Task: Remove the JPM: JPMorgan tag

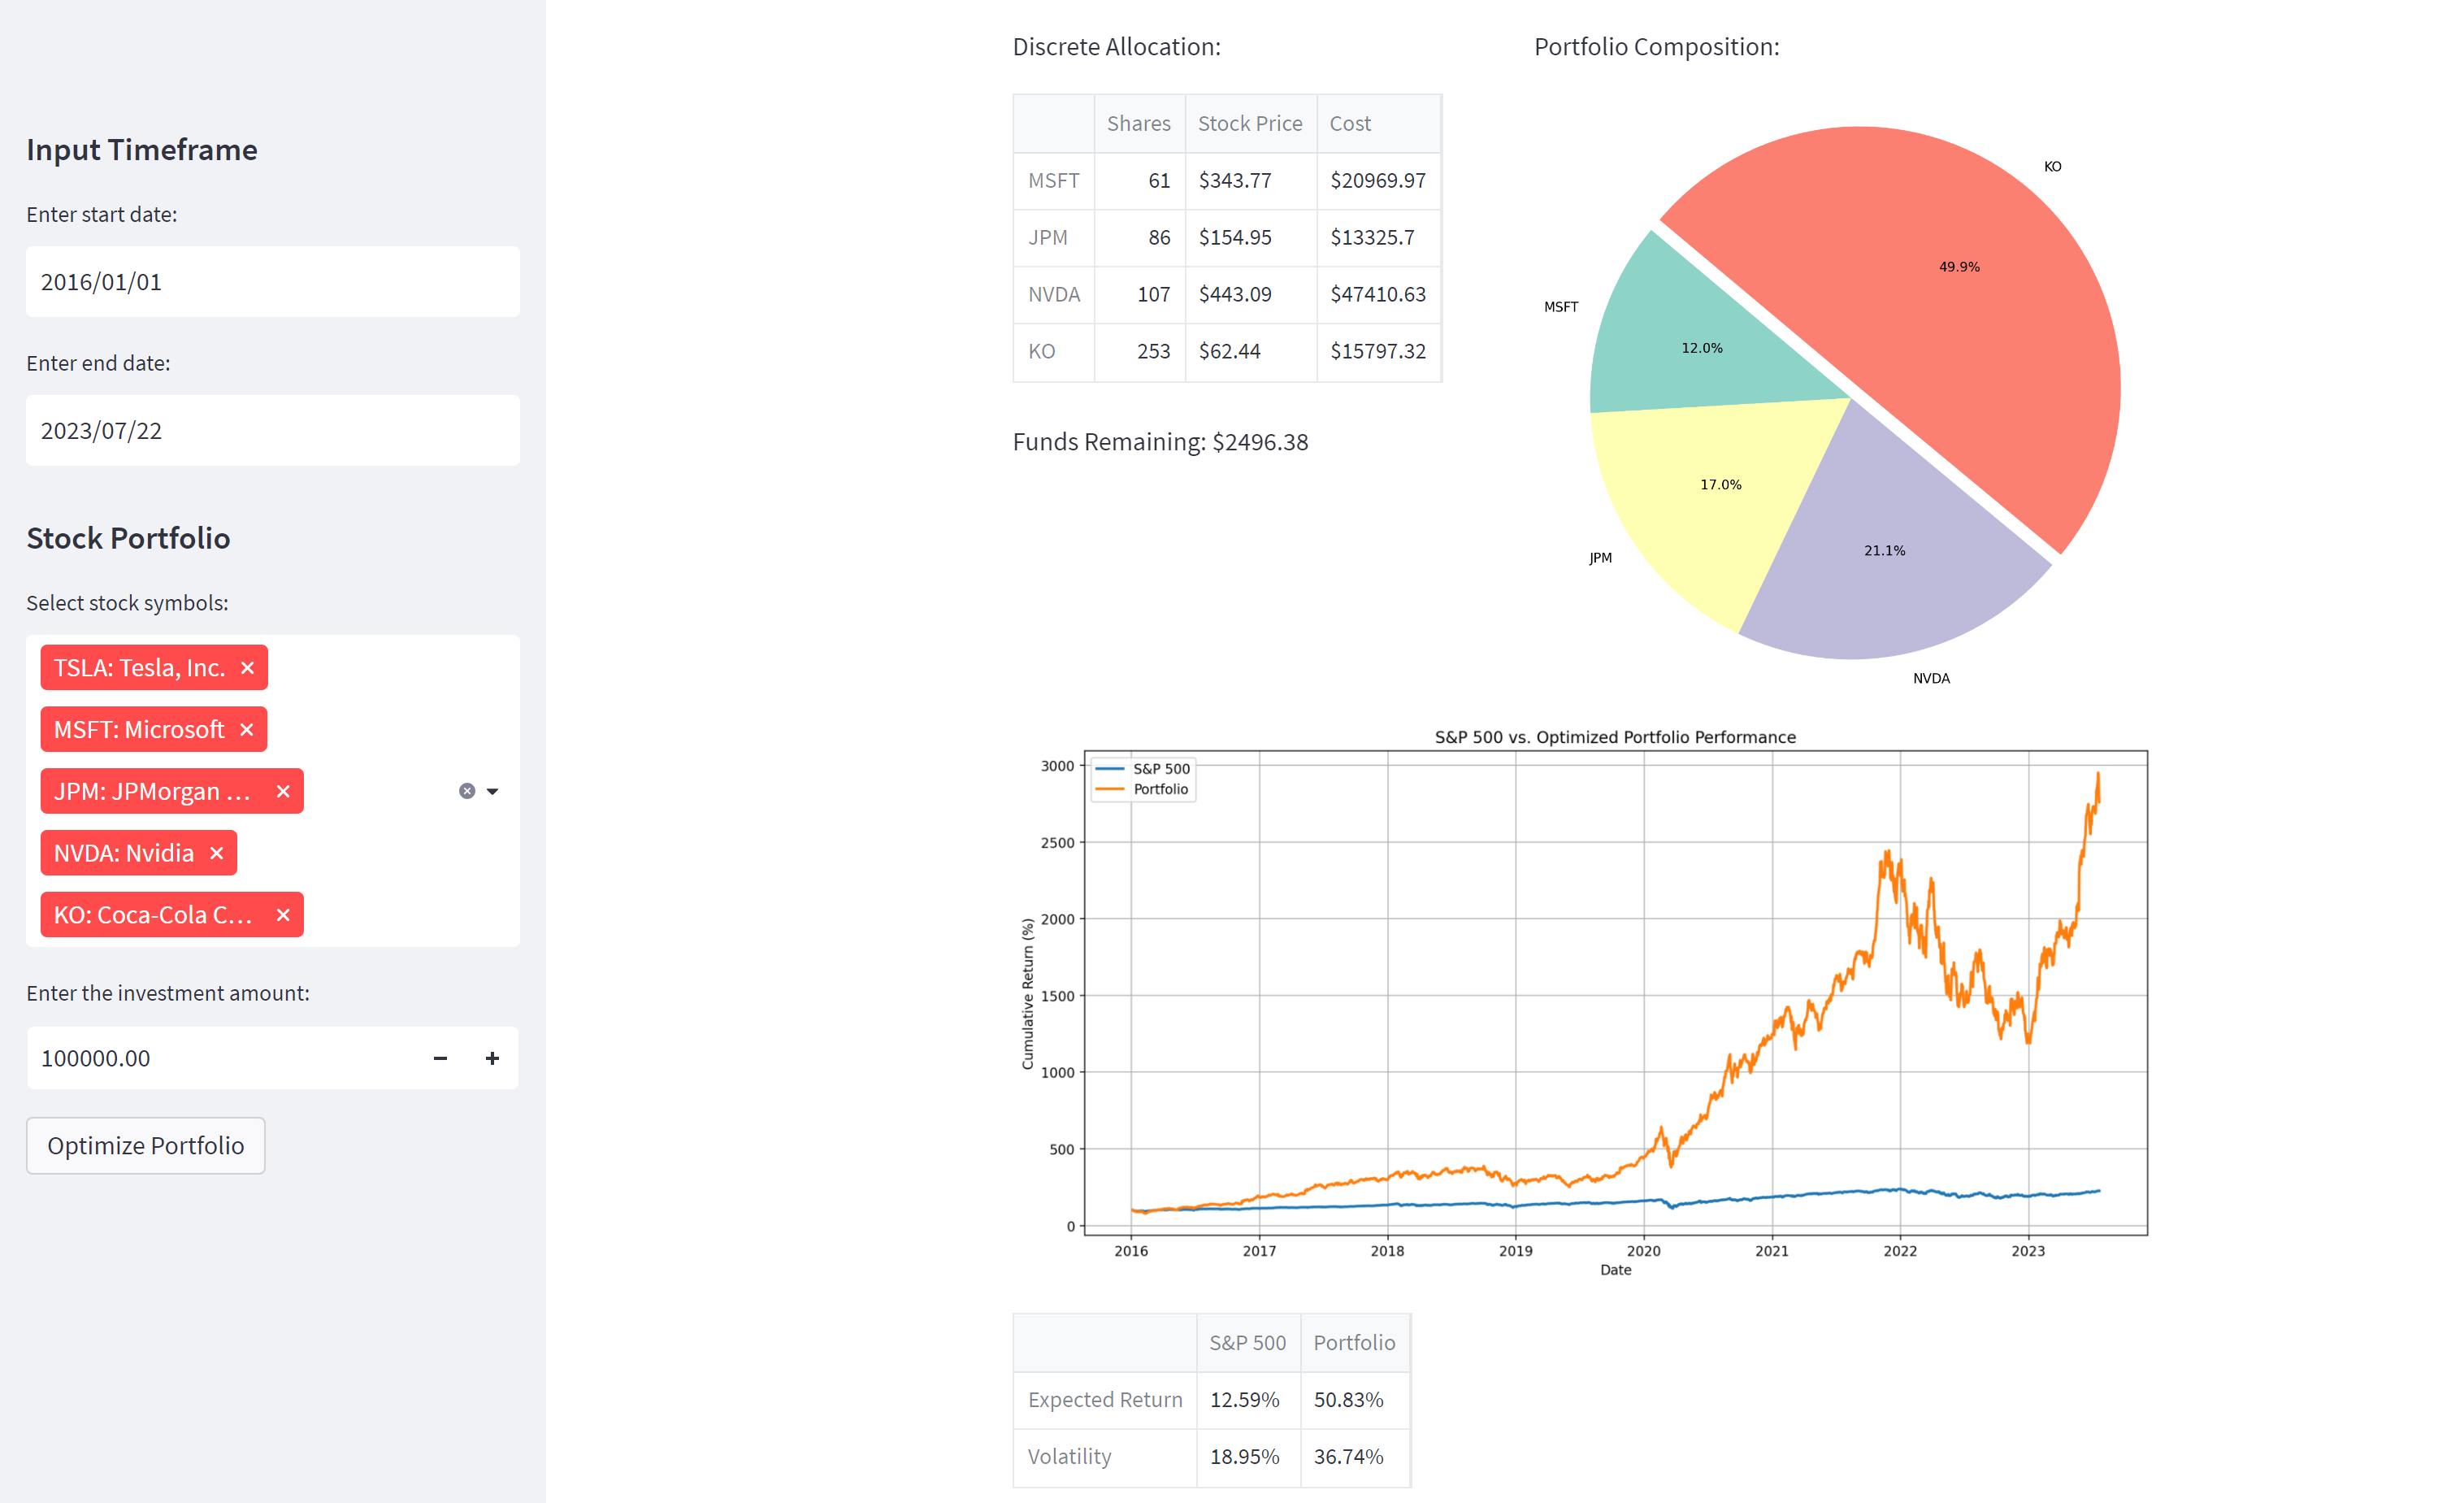Action: [283, 792]
